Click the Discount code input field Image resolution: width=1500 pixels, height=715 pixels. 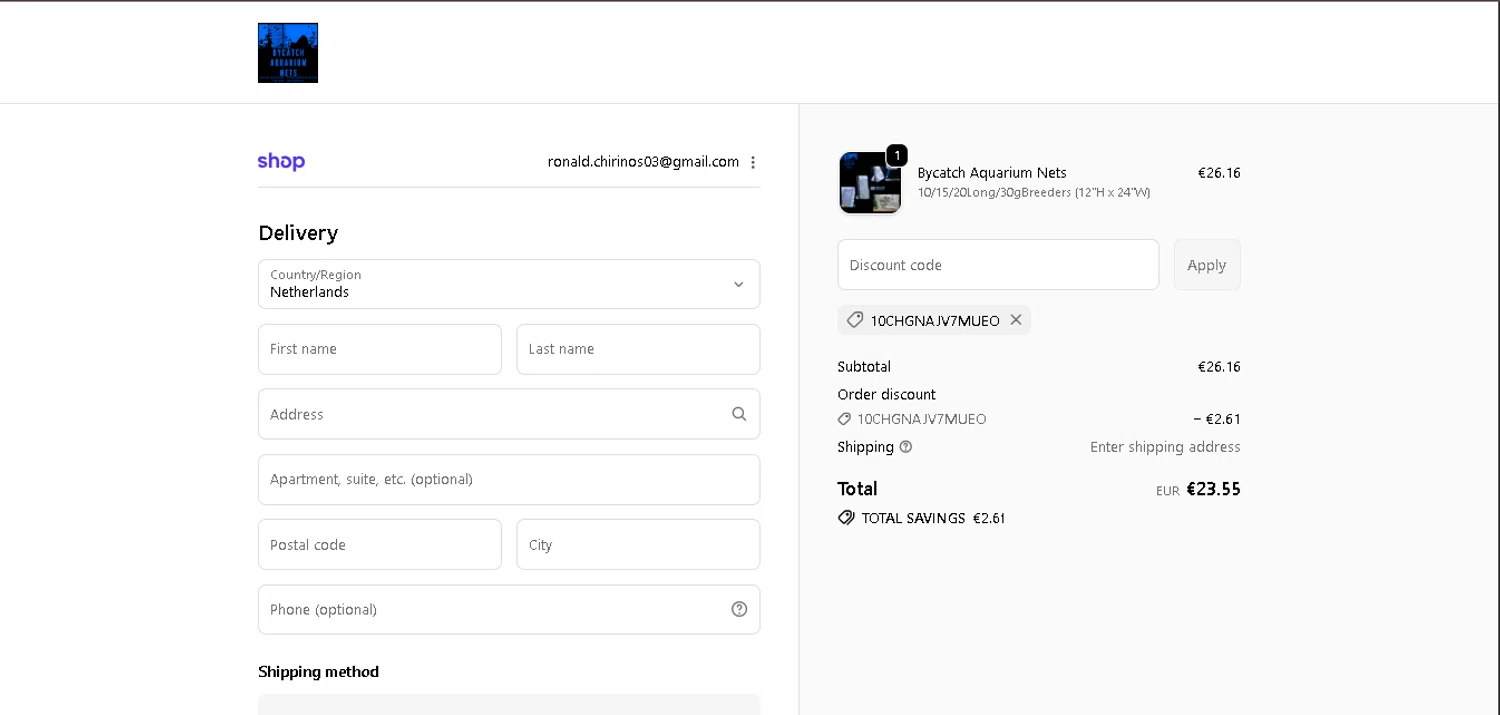pos(998,265)
